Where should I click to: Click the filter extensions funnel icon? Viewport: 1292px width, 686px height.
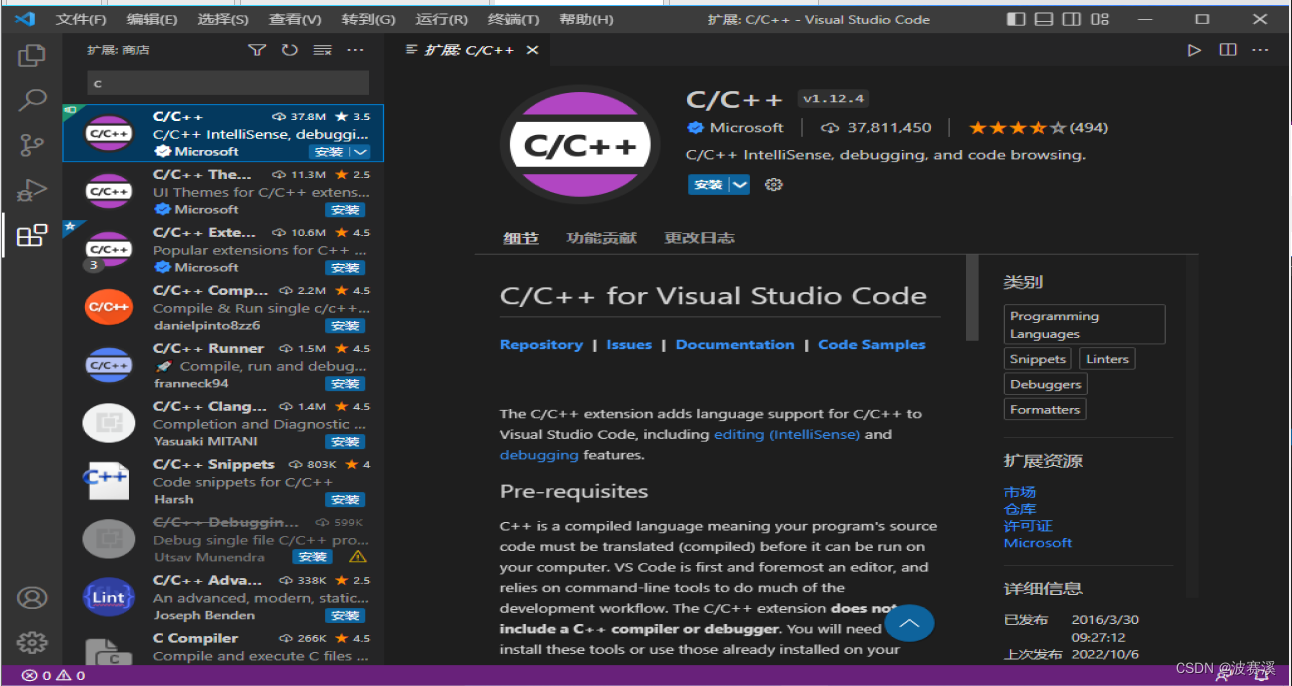(x=257, y=50)
